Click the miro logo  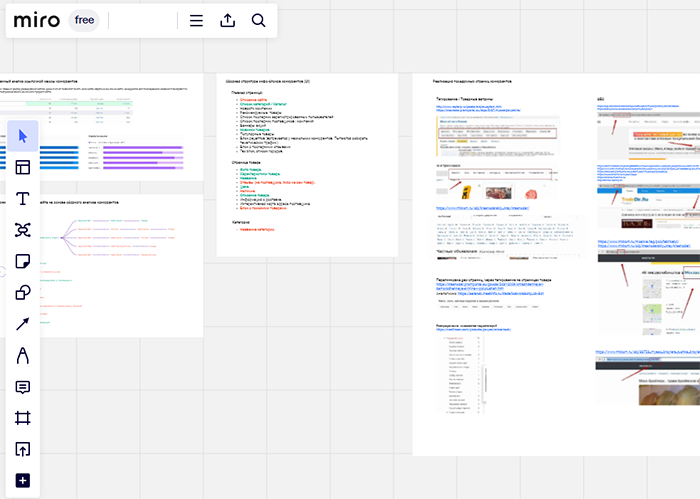coord(37,21)
